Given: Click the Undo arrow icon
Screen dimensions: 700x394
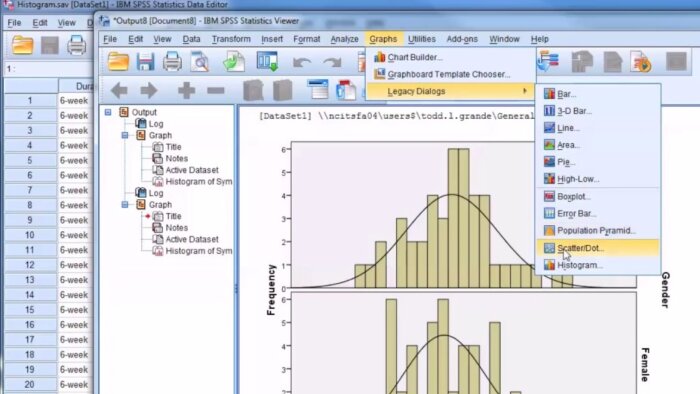Looking at the screenshot, I should 302,62.
